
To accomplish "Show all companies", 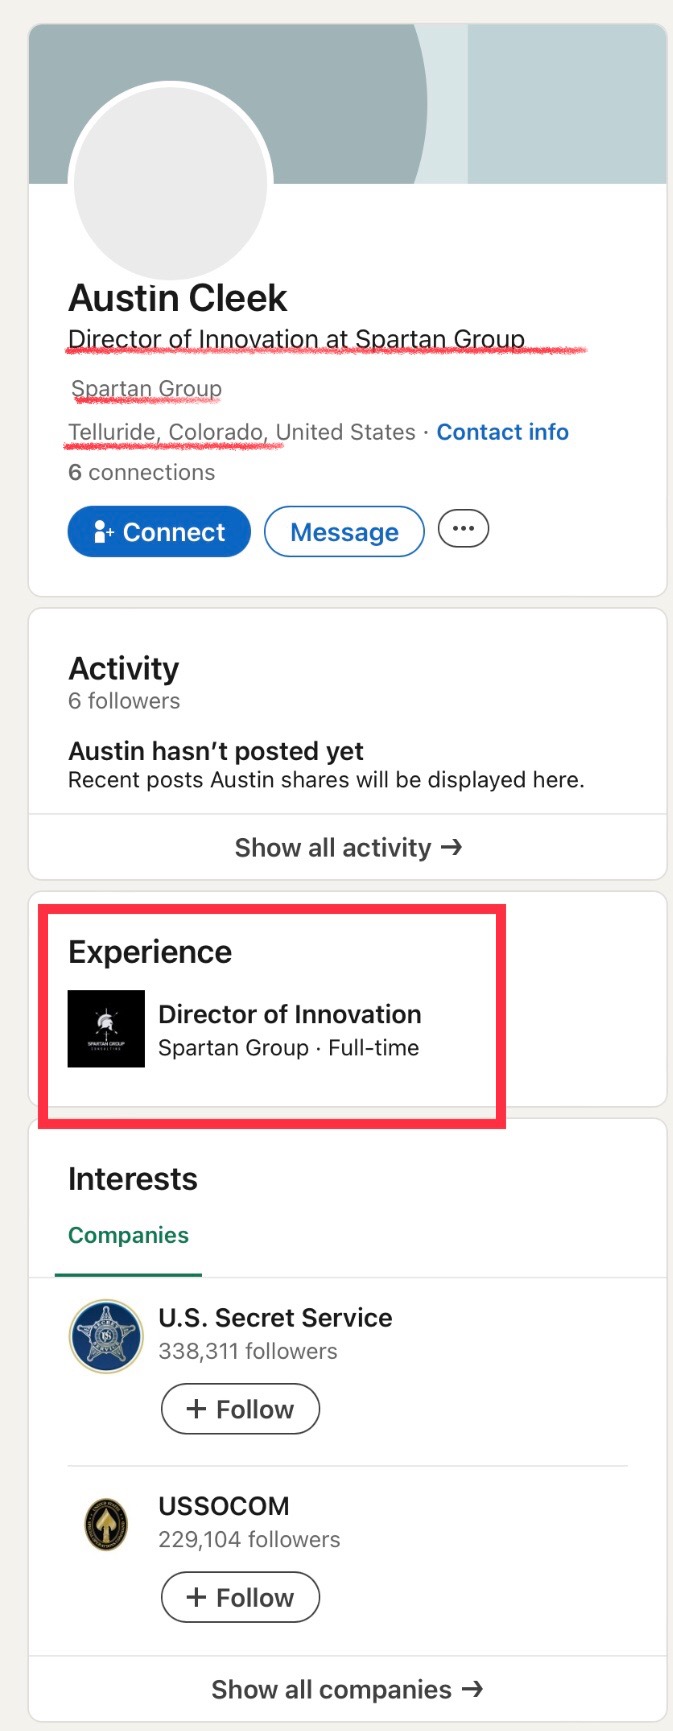I will pyautogui.click(x=347, y=1689).
